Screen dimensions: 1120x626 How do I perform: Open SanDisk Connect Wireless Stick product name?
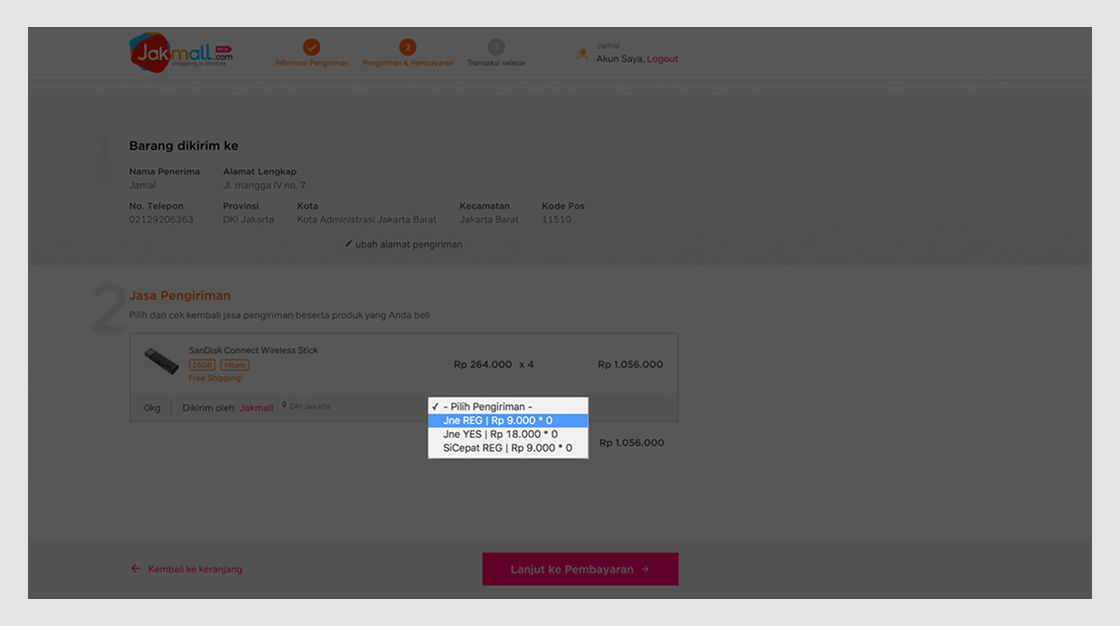253,350
